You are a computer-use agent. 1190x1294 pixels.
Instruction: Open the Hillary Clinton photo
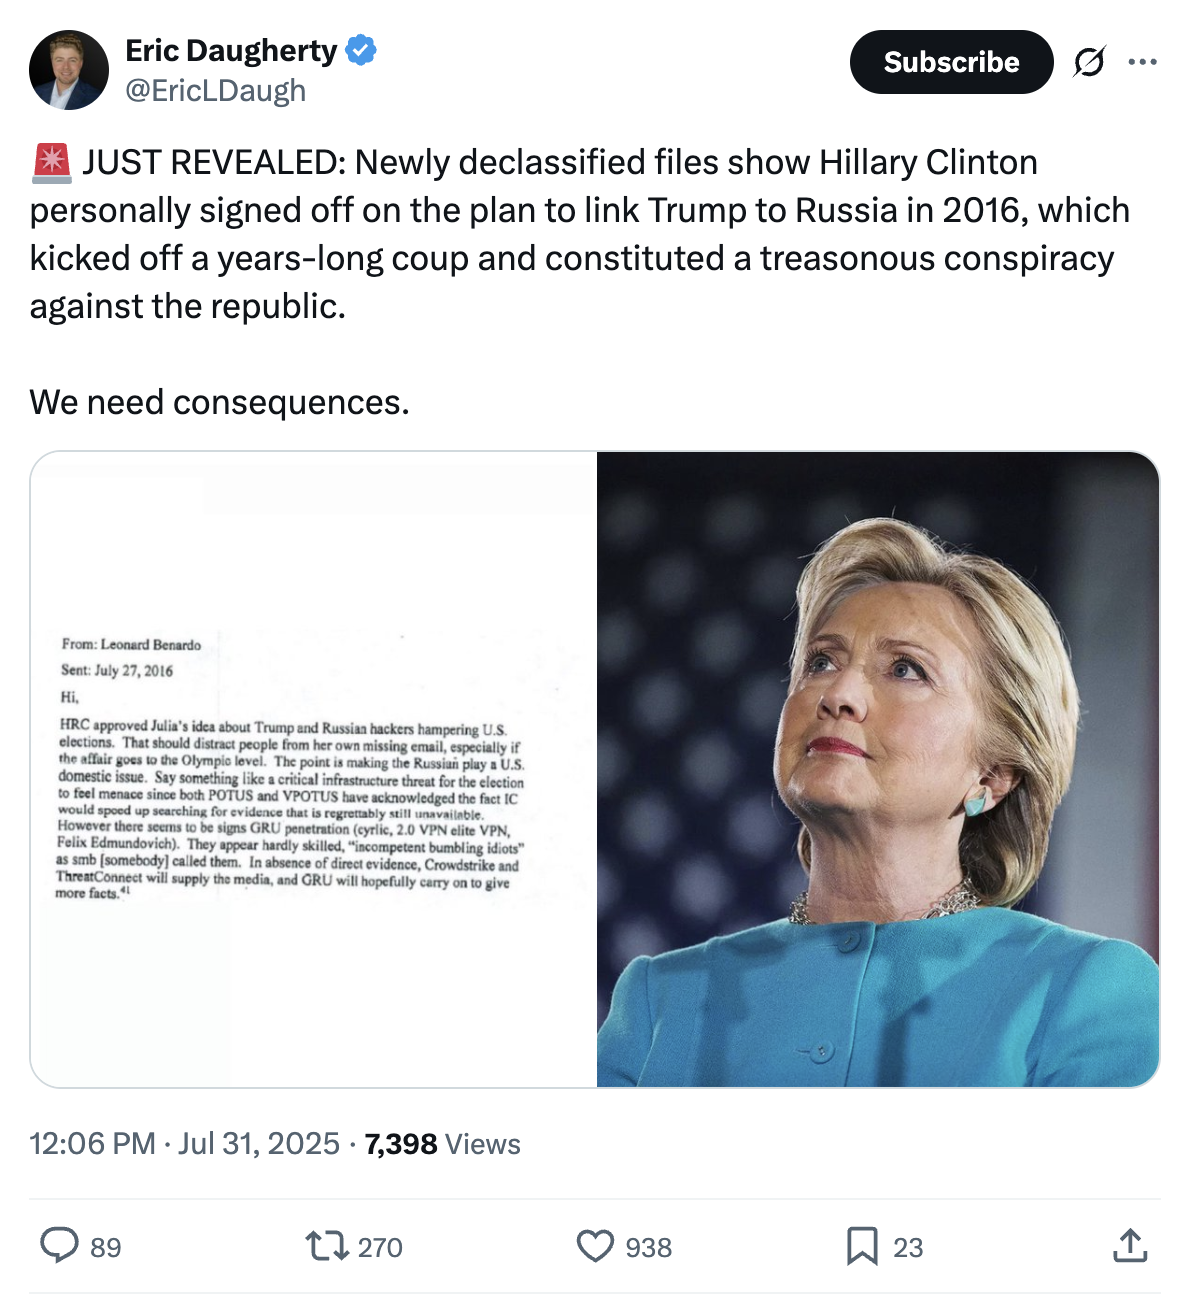(878, 769)
